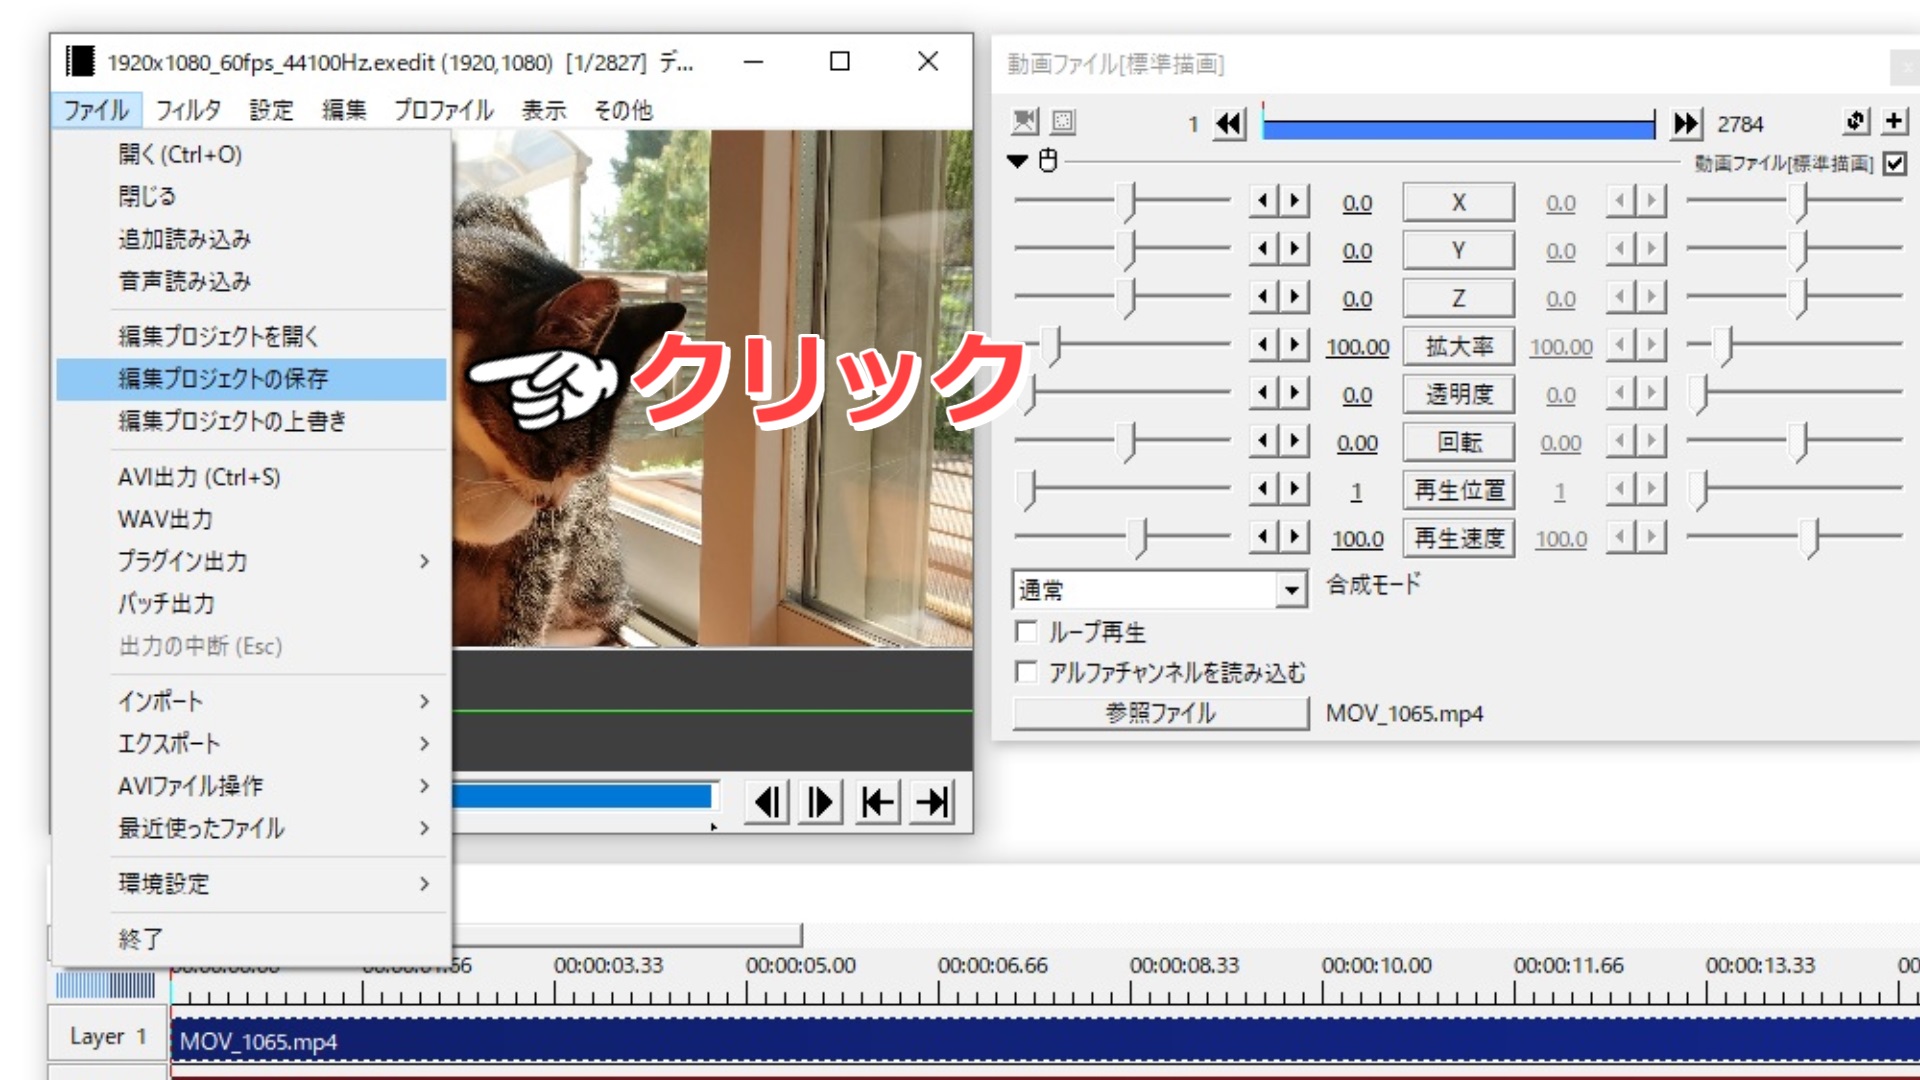Open the その他 menu
The width and height of the screenshot is (1920, 1080).
(623, 110)
